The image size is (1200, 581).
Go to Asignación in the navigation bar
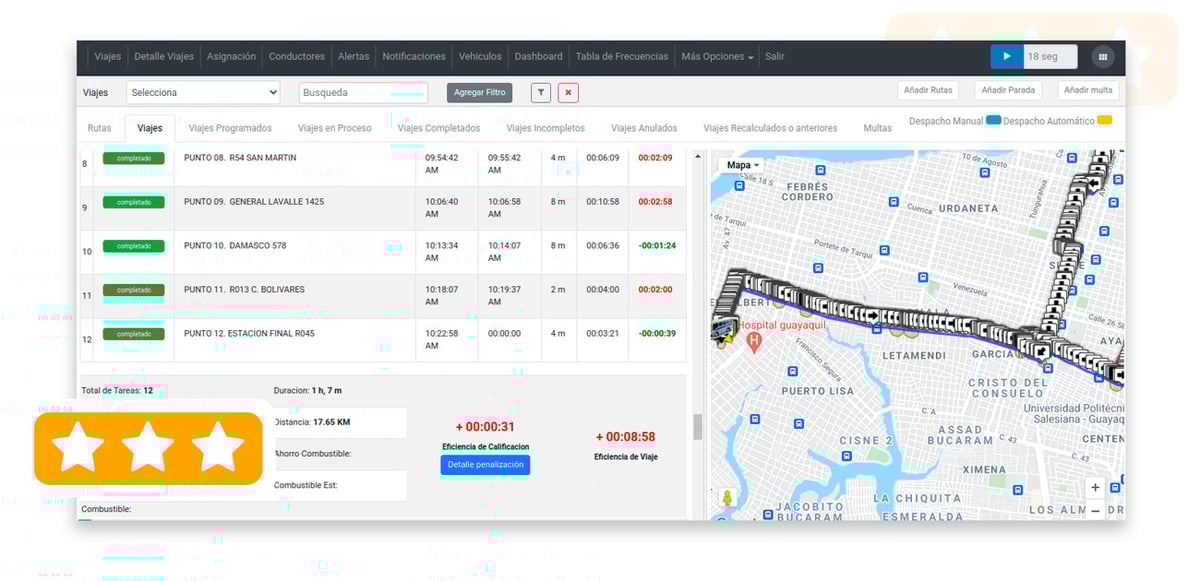pos(231,57)
